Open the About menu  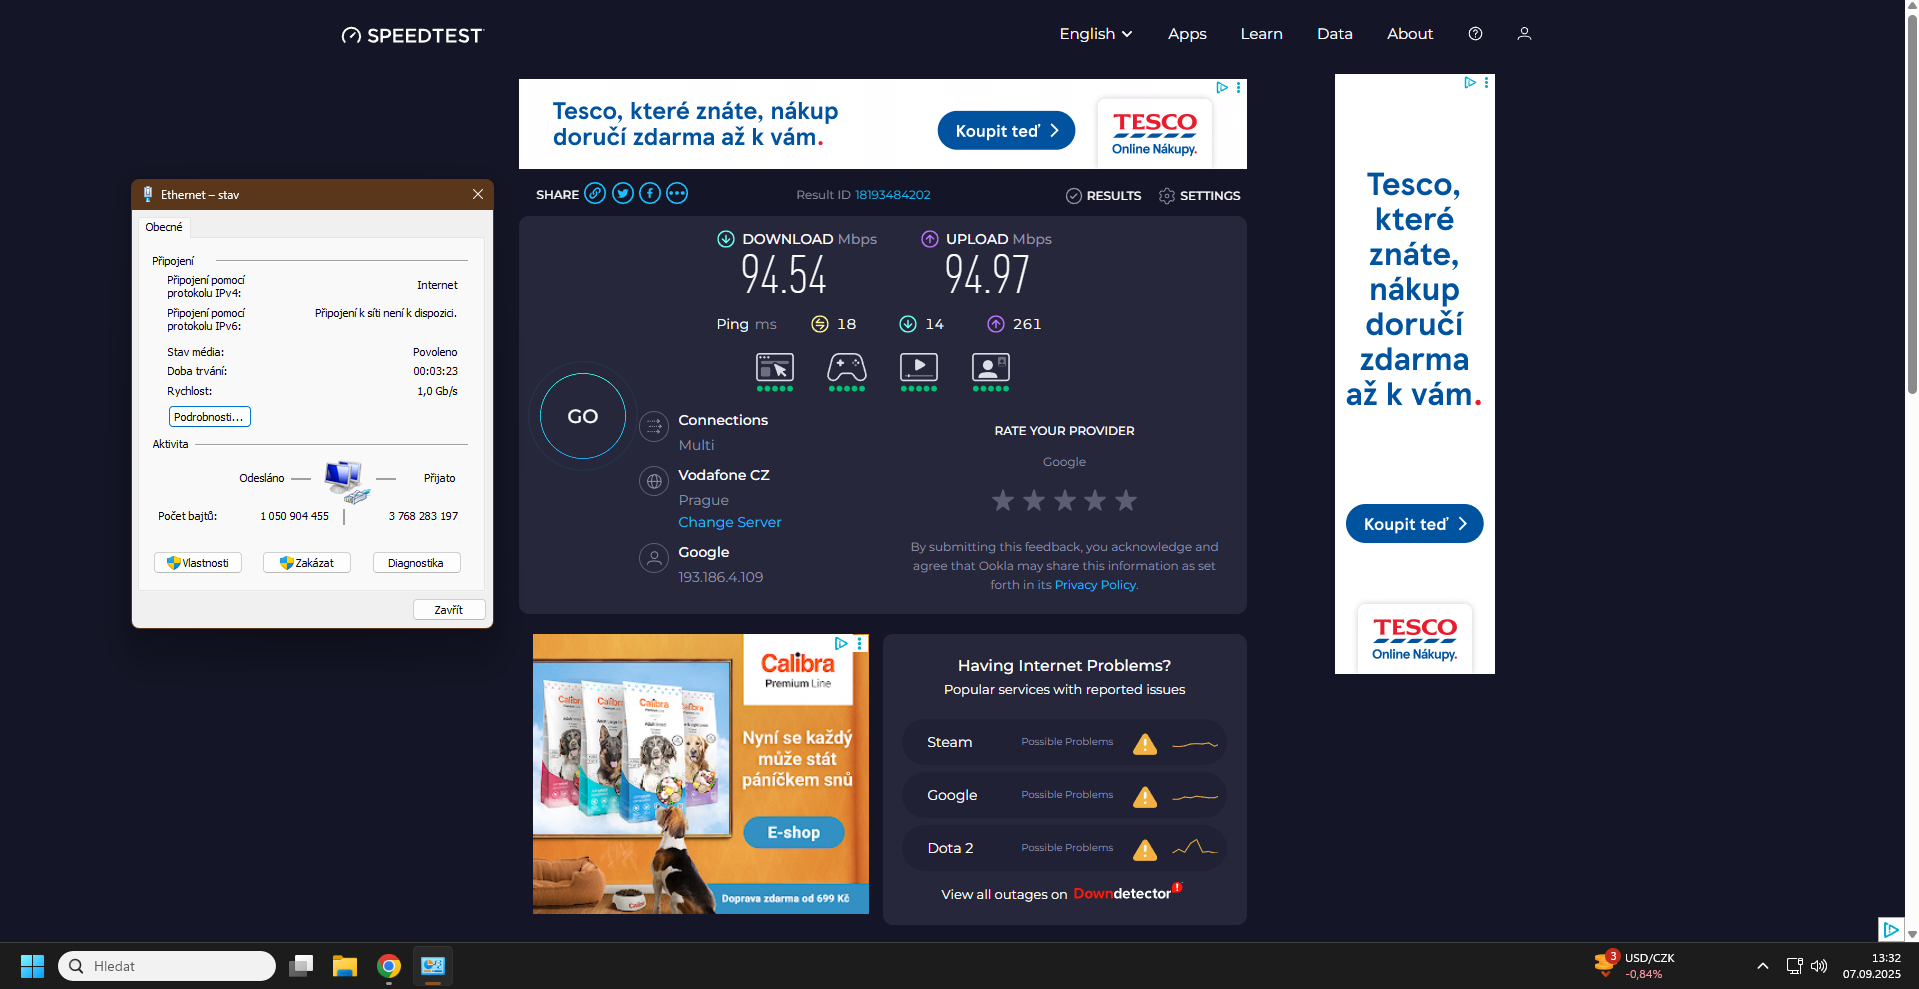click(1410, 33)
